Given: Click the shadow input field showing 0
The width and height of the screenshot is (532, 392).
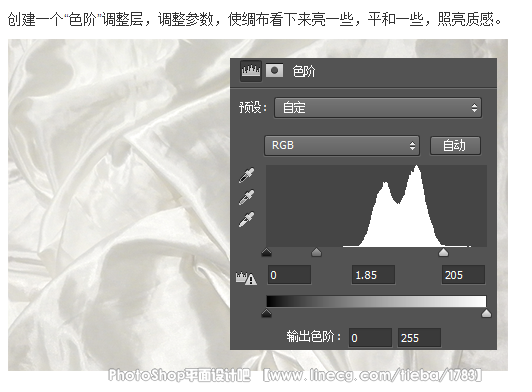Looking at the screenshot, I should (289, 275).
